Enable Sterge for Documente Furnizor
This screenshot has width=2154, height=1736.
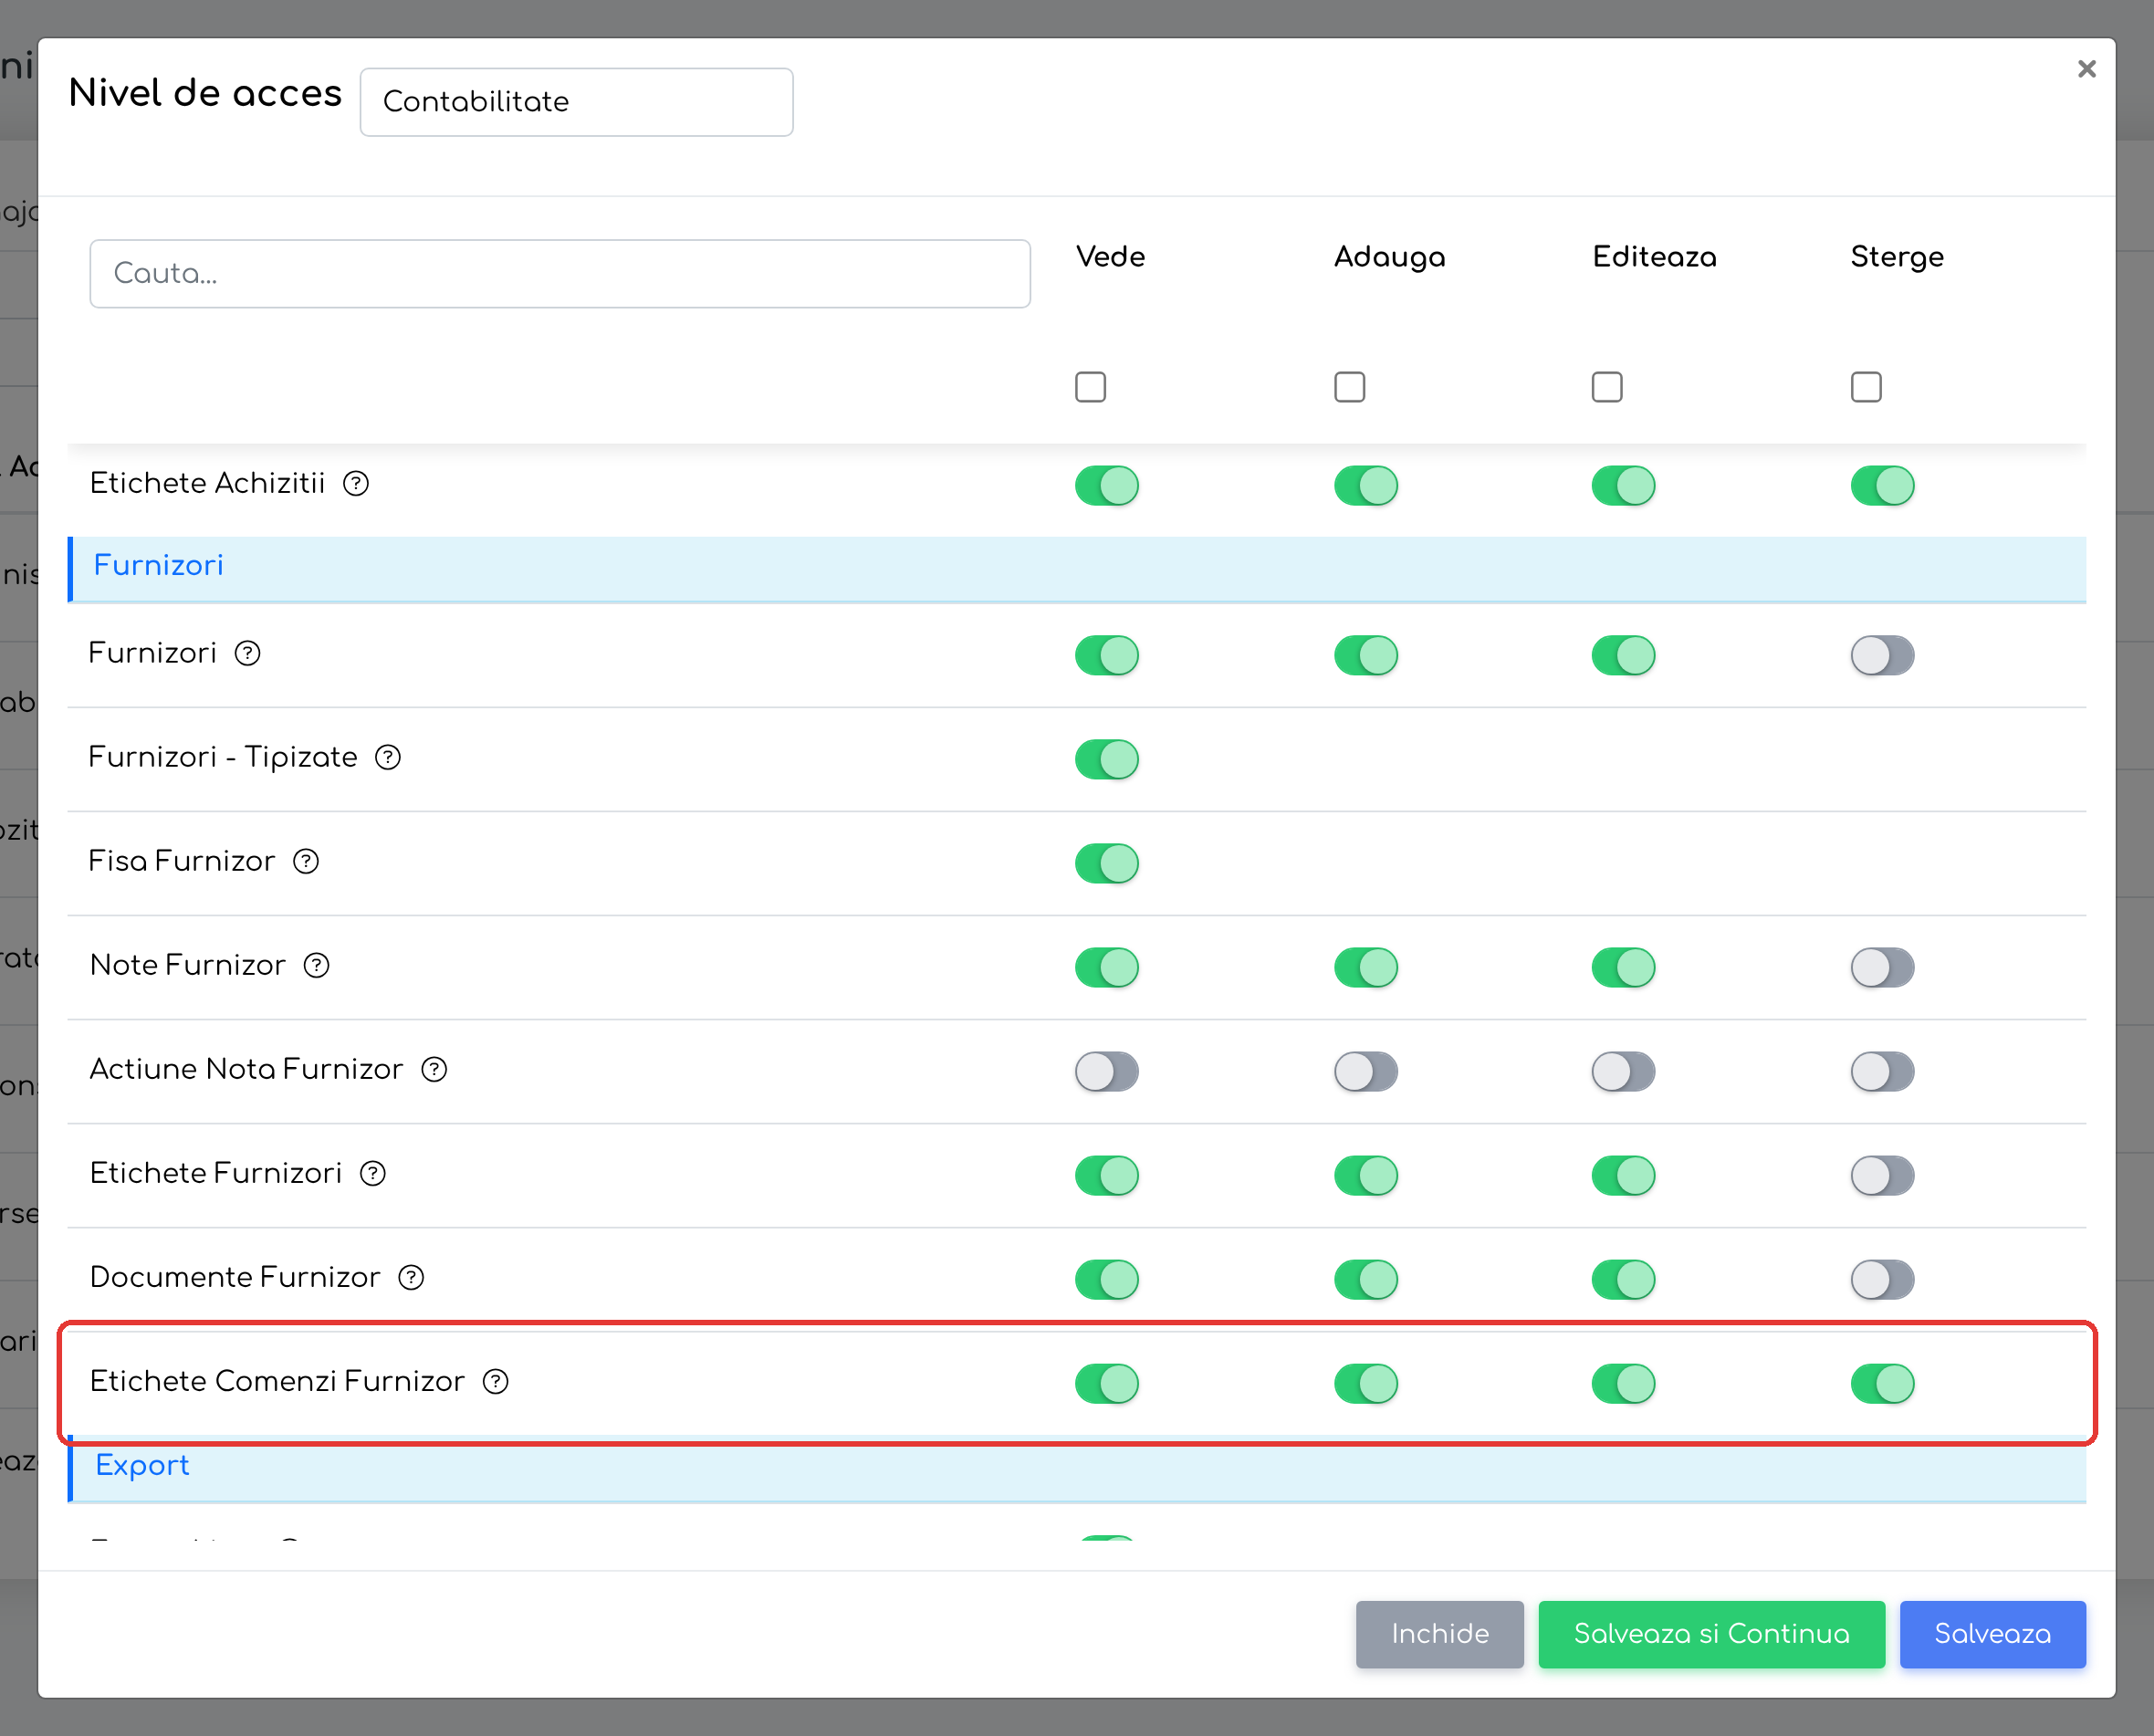pyautogui.click(x=1882, y=1280)
